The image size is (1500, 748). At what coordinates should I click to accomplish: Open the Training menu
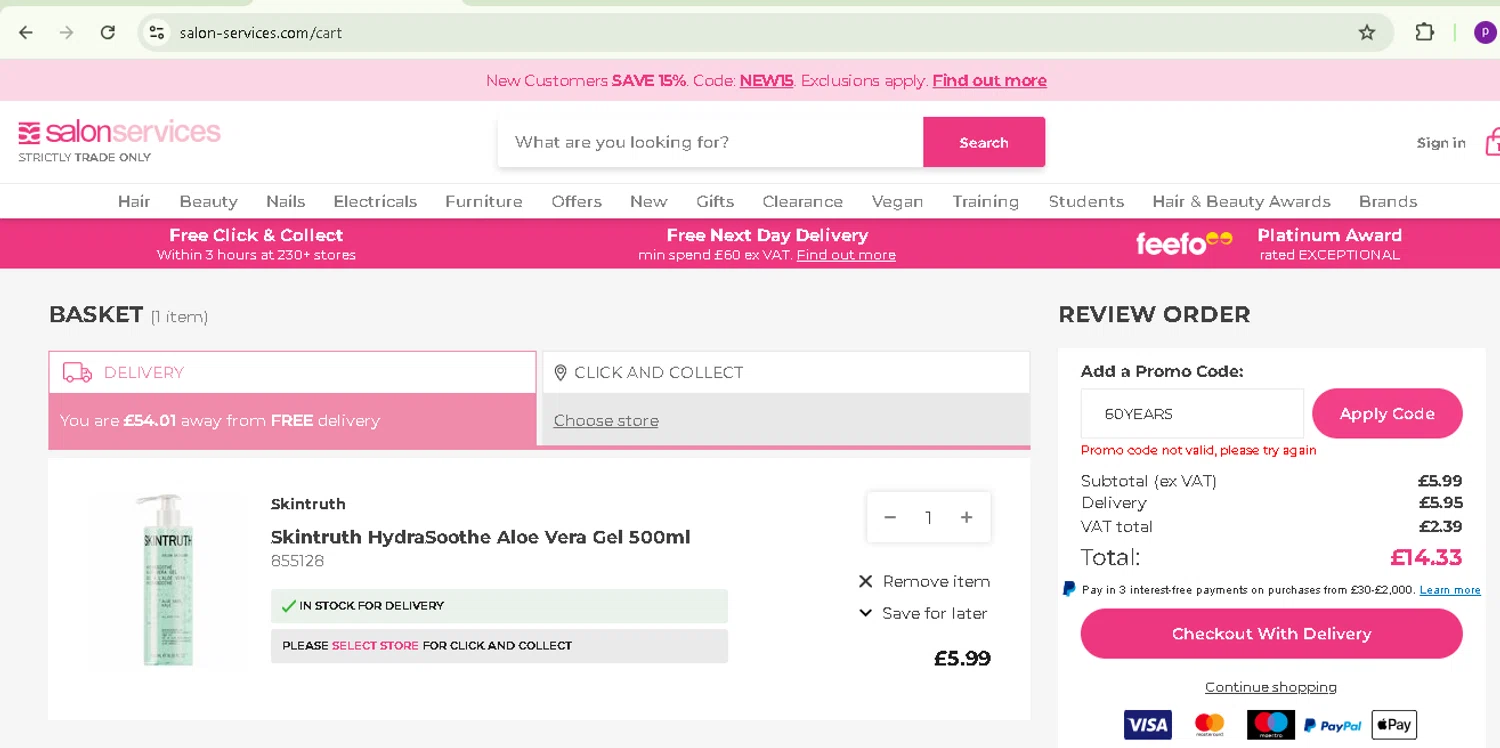point(985,201)
